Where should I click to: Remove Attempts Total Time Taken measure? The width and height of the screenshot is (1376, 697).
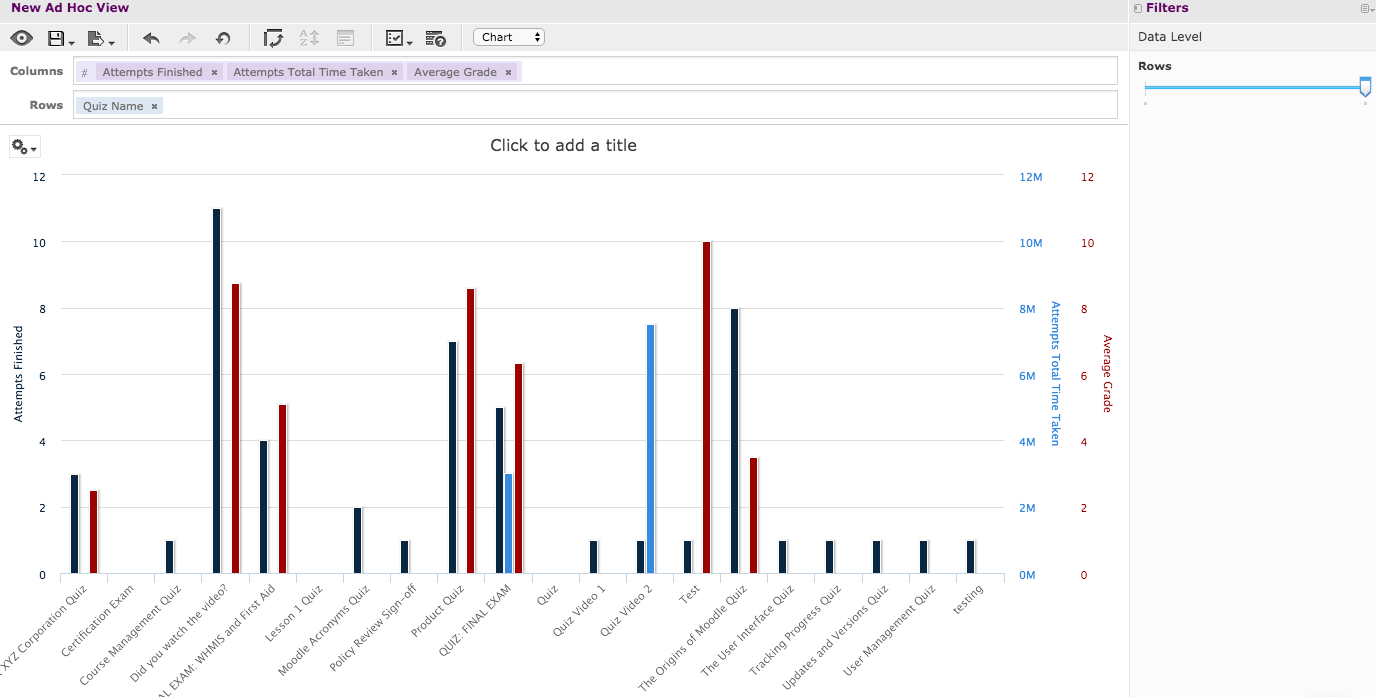coord(395,72)
